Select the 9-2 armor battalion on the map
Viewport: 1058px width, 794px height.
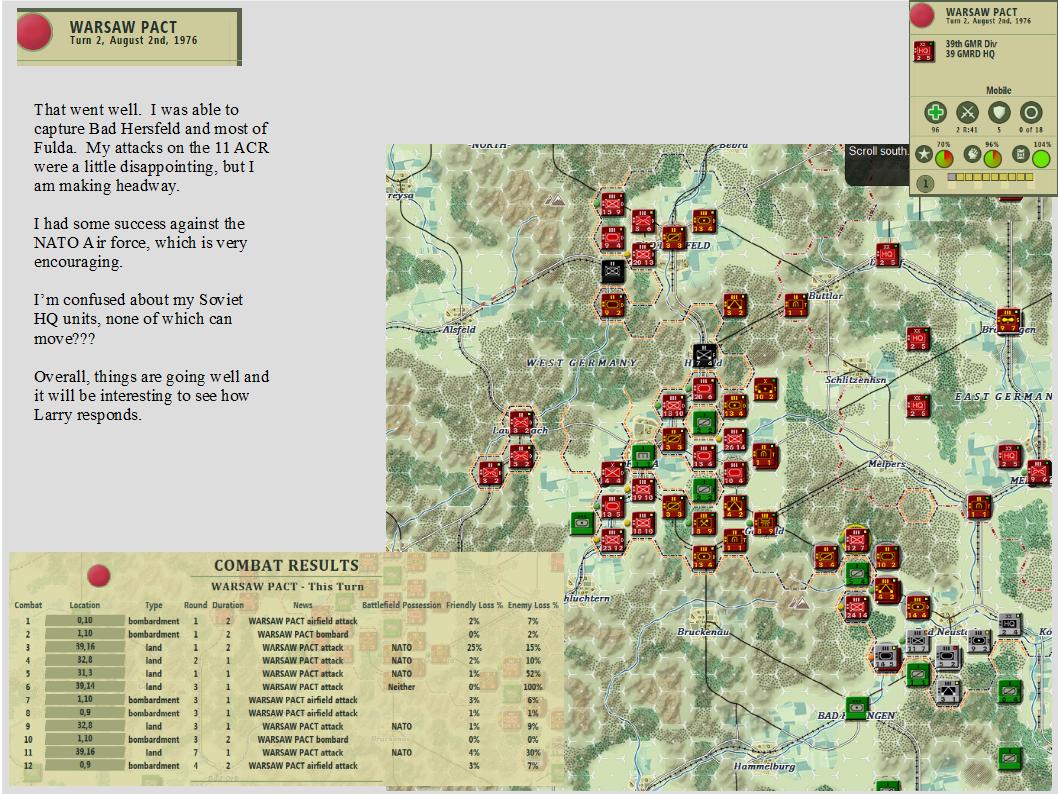coord(613,305)
